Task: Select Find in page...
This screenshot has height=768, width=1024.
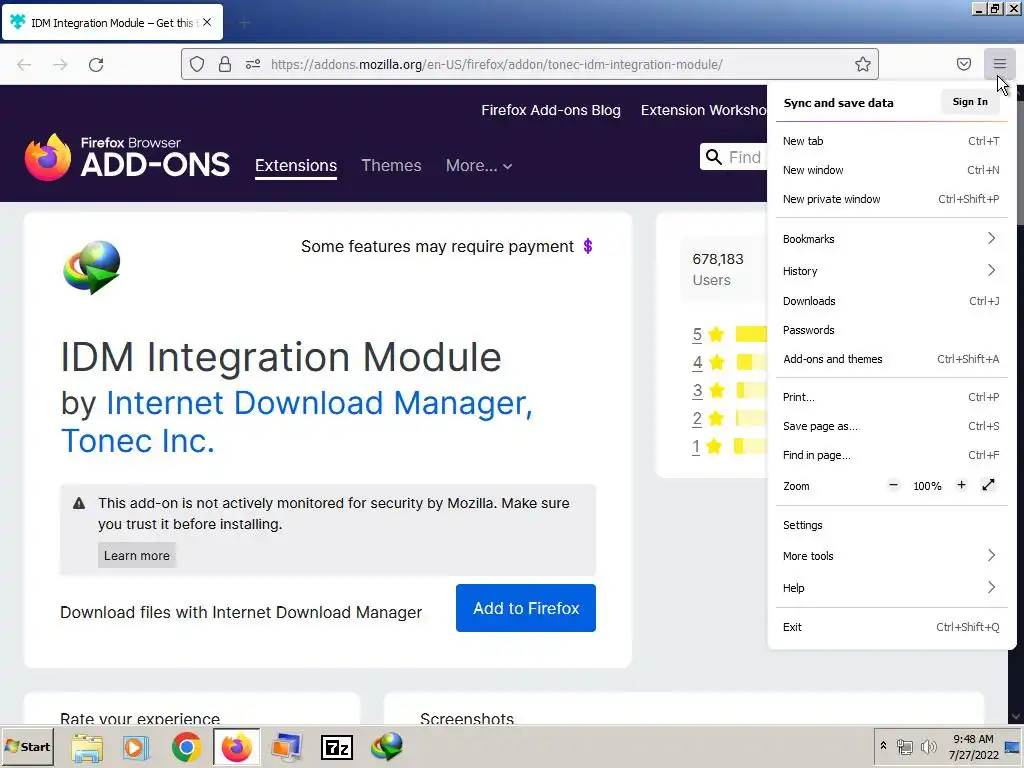Action: coord(891,455)
